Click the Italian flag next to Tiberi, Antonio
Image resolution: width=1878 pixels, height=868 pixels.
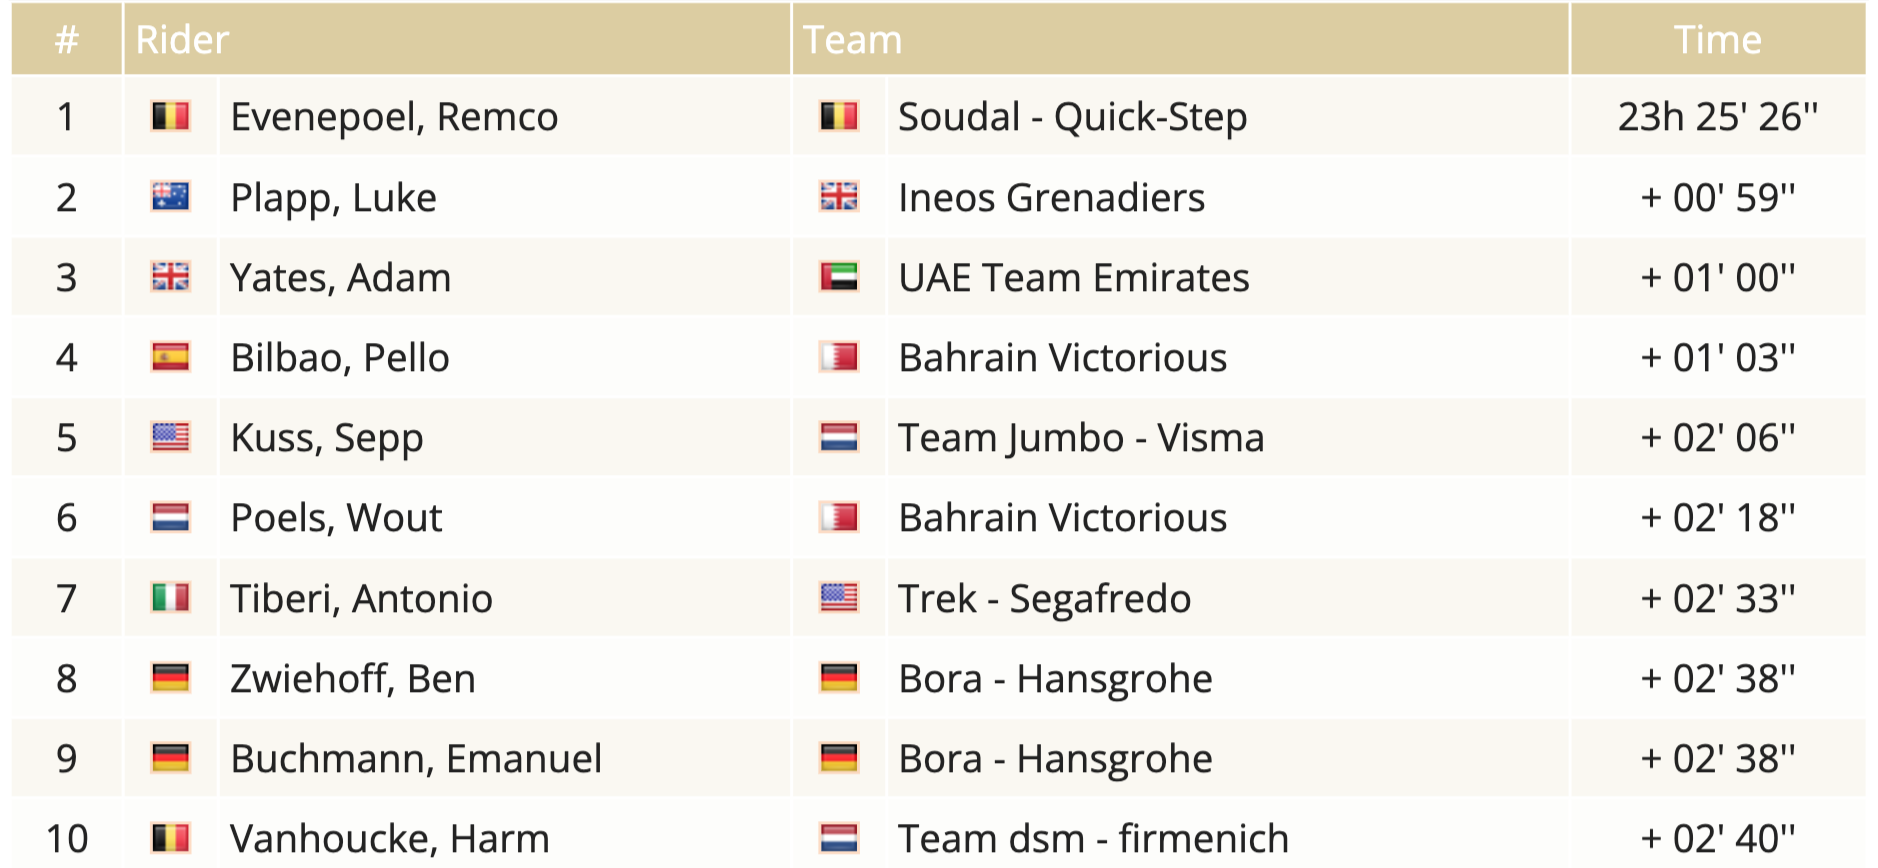pos(170,598)
